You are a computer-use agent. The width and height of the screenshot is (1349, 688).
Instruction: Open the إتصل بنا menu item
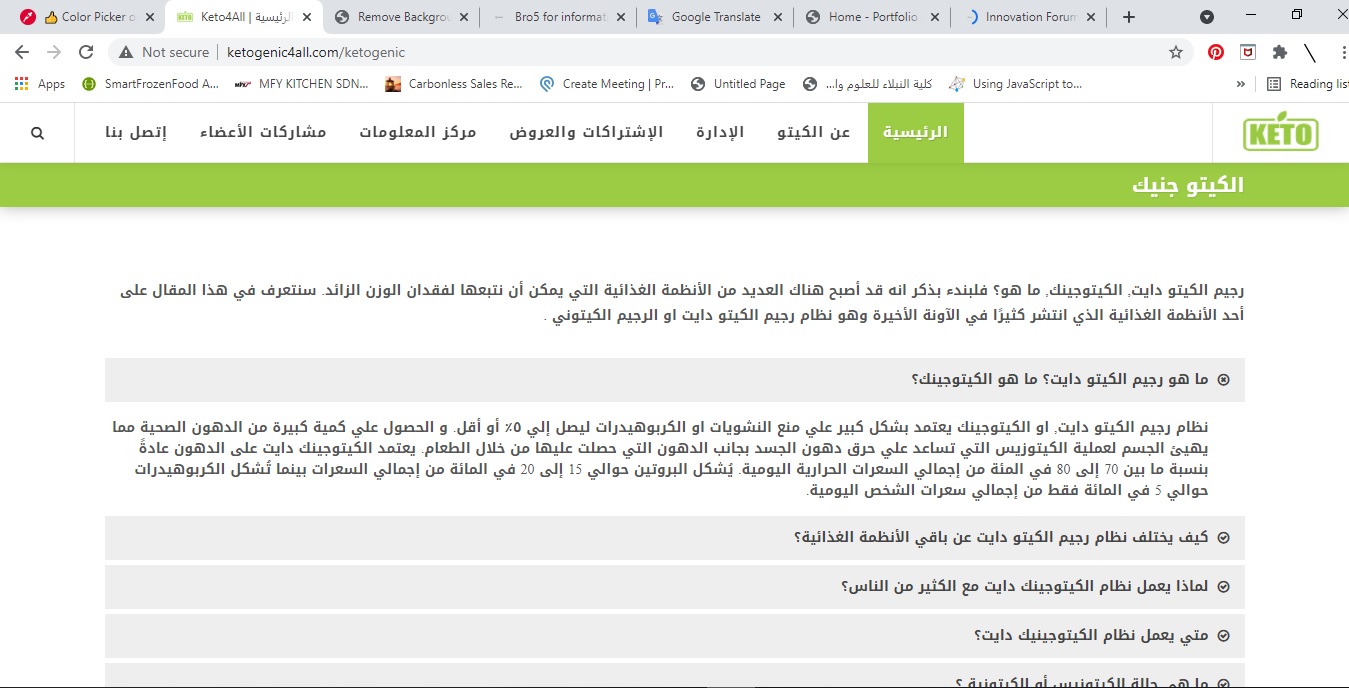click(136, 132)
